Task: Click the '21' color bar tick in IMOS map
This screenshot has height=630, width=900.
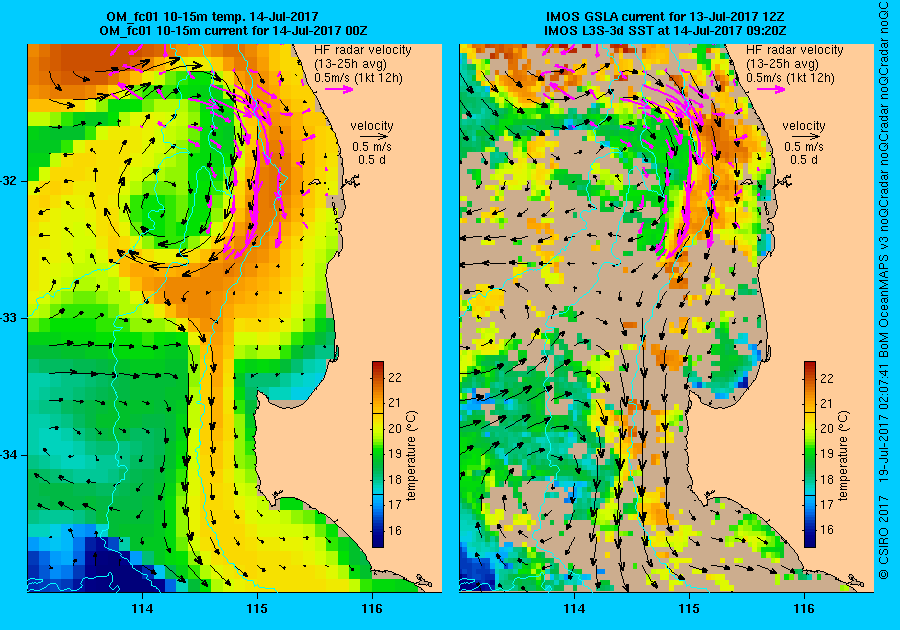Action: tap(827, 404)
